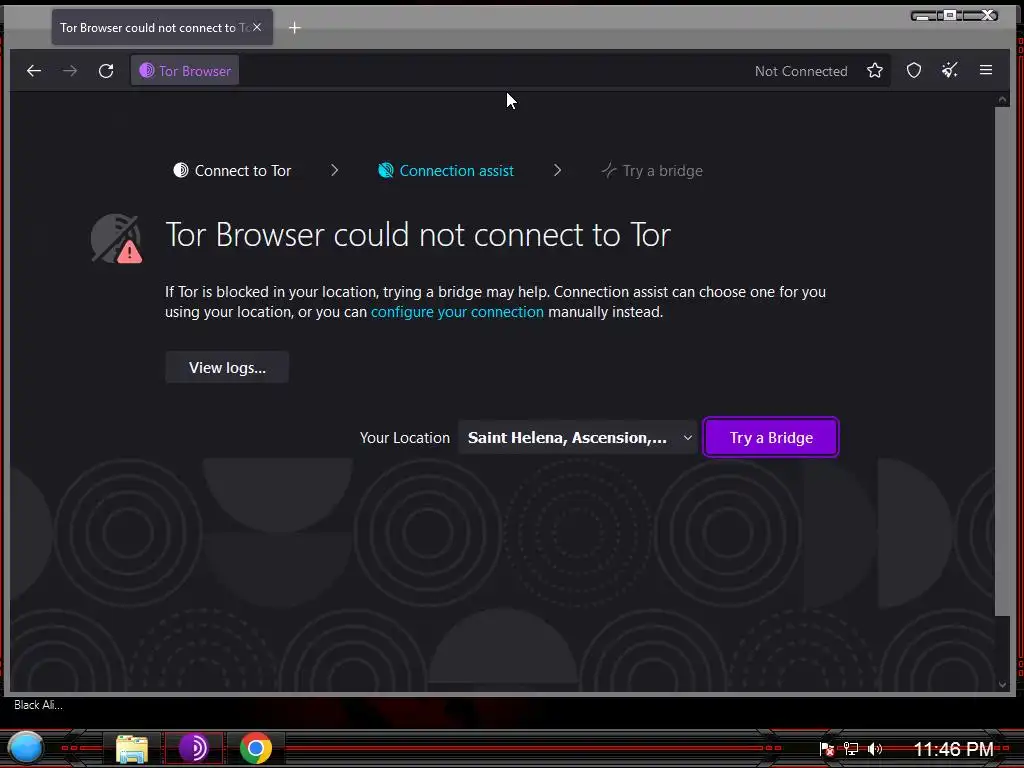
Task: Reload the current page
Action: [x=106, y=71]
